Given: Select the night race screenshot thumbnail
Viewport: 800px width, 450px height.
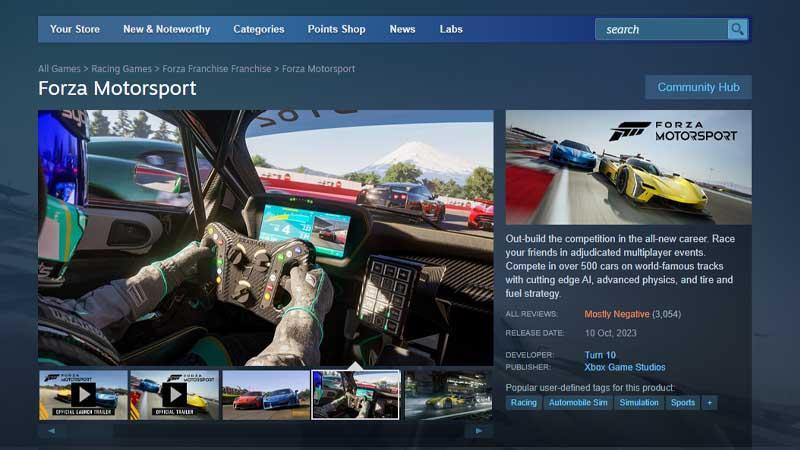Looking at the screenshot, I should 448,395.
